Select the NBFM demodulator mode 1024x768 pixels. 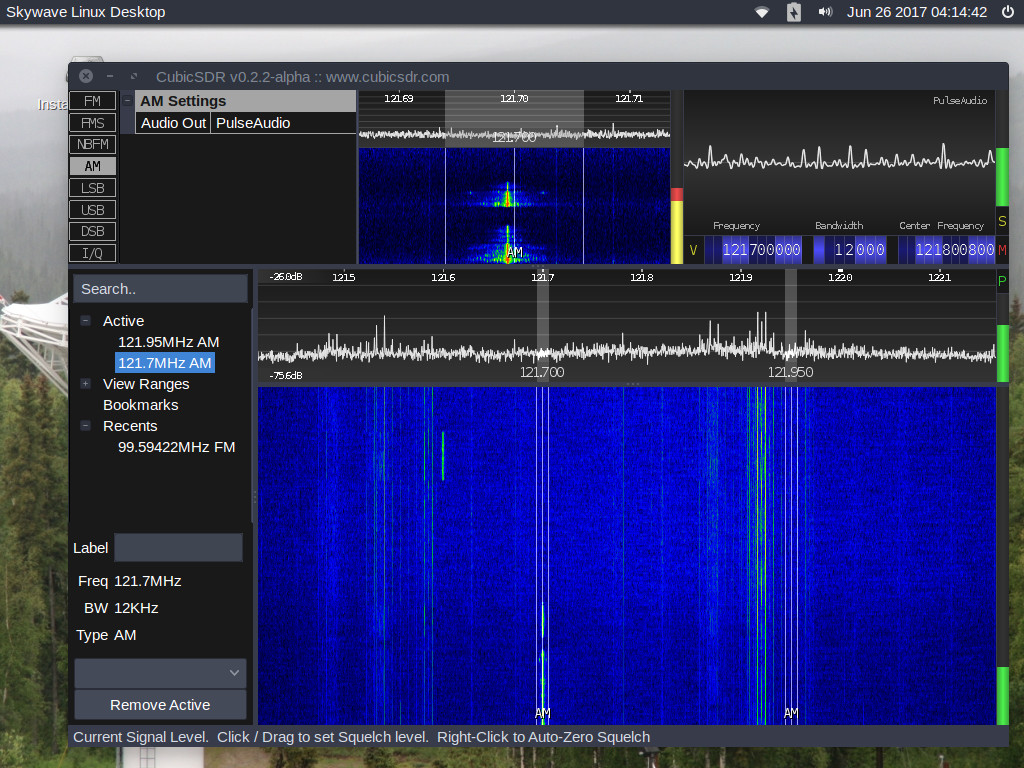(x=92, y=144)
